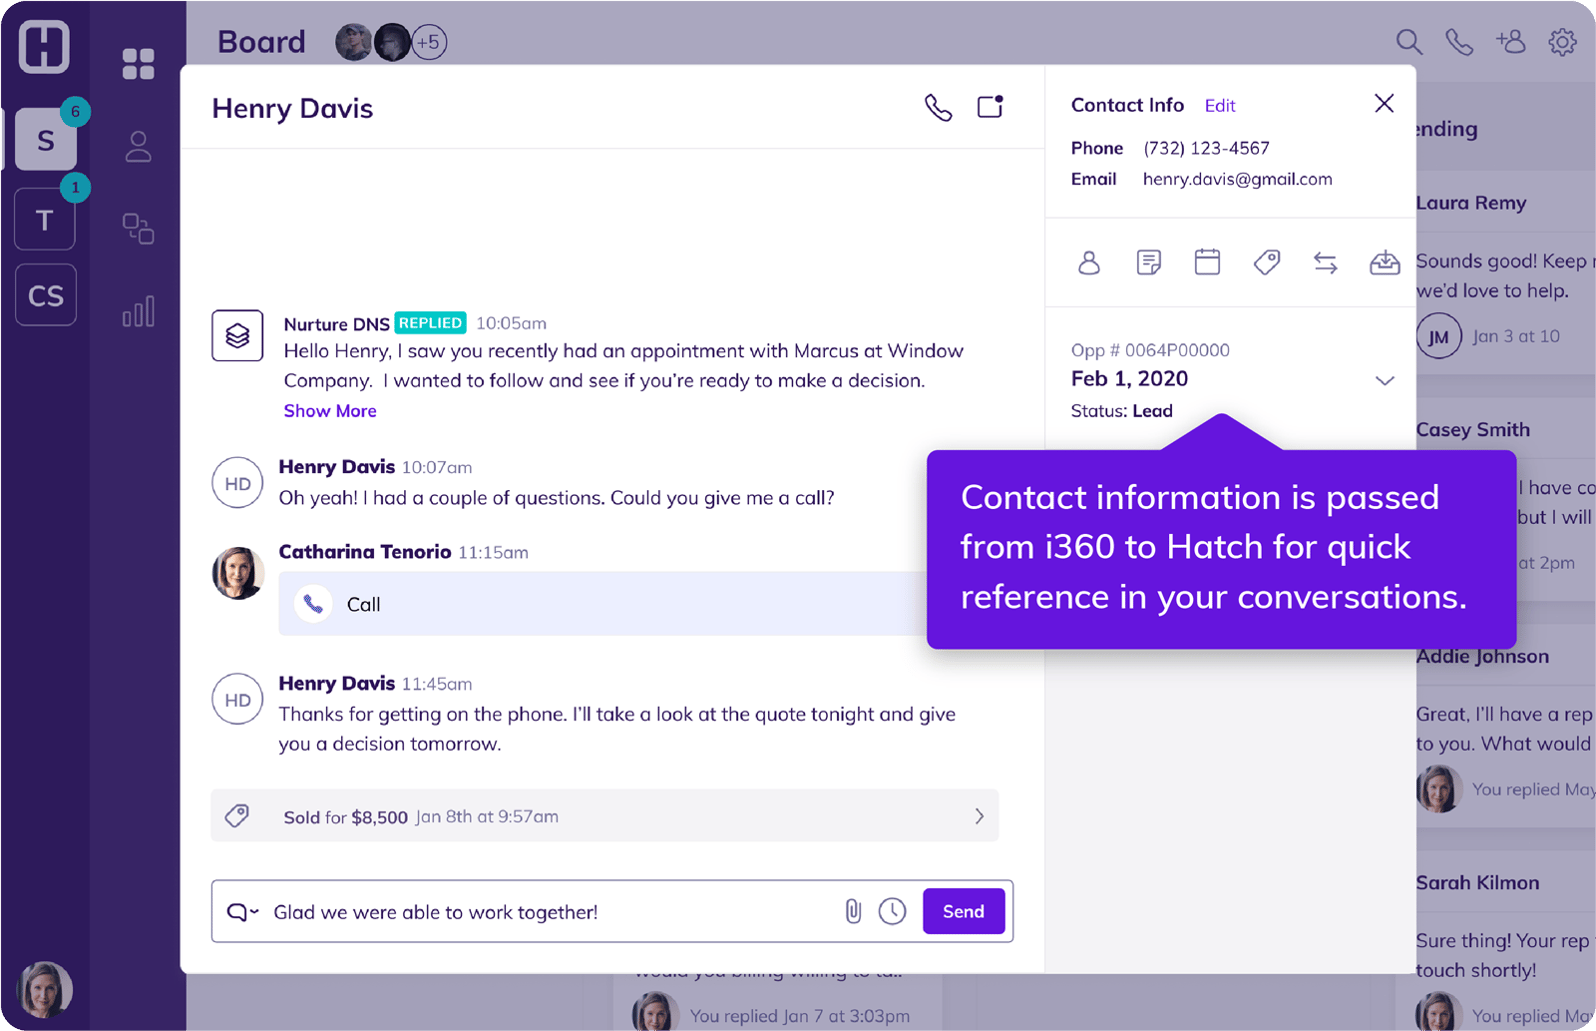Screen dimensions: 1596x1031
Task: Attach a file with the paperclip icon
Action: 853,911
